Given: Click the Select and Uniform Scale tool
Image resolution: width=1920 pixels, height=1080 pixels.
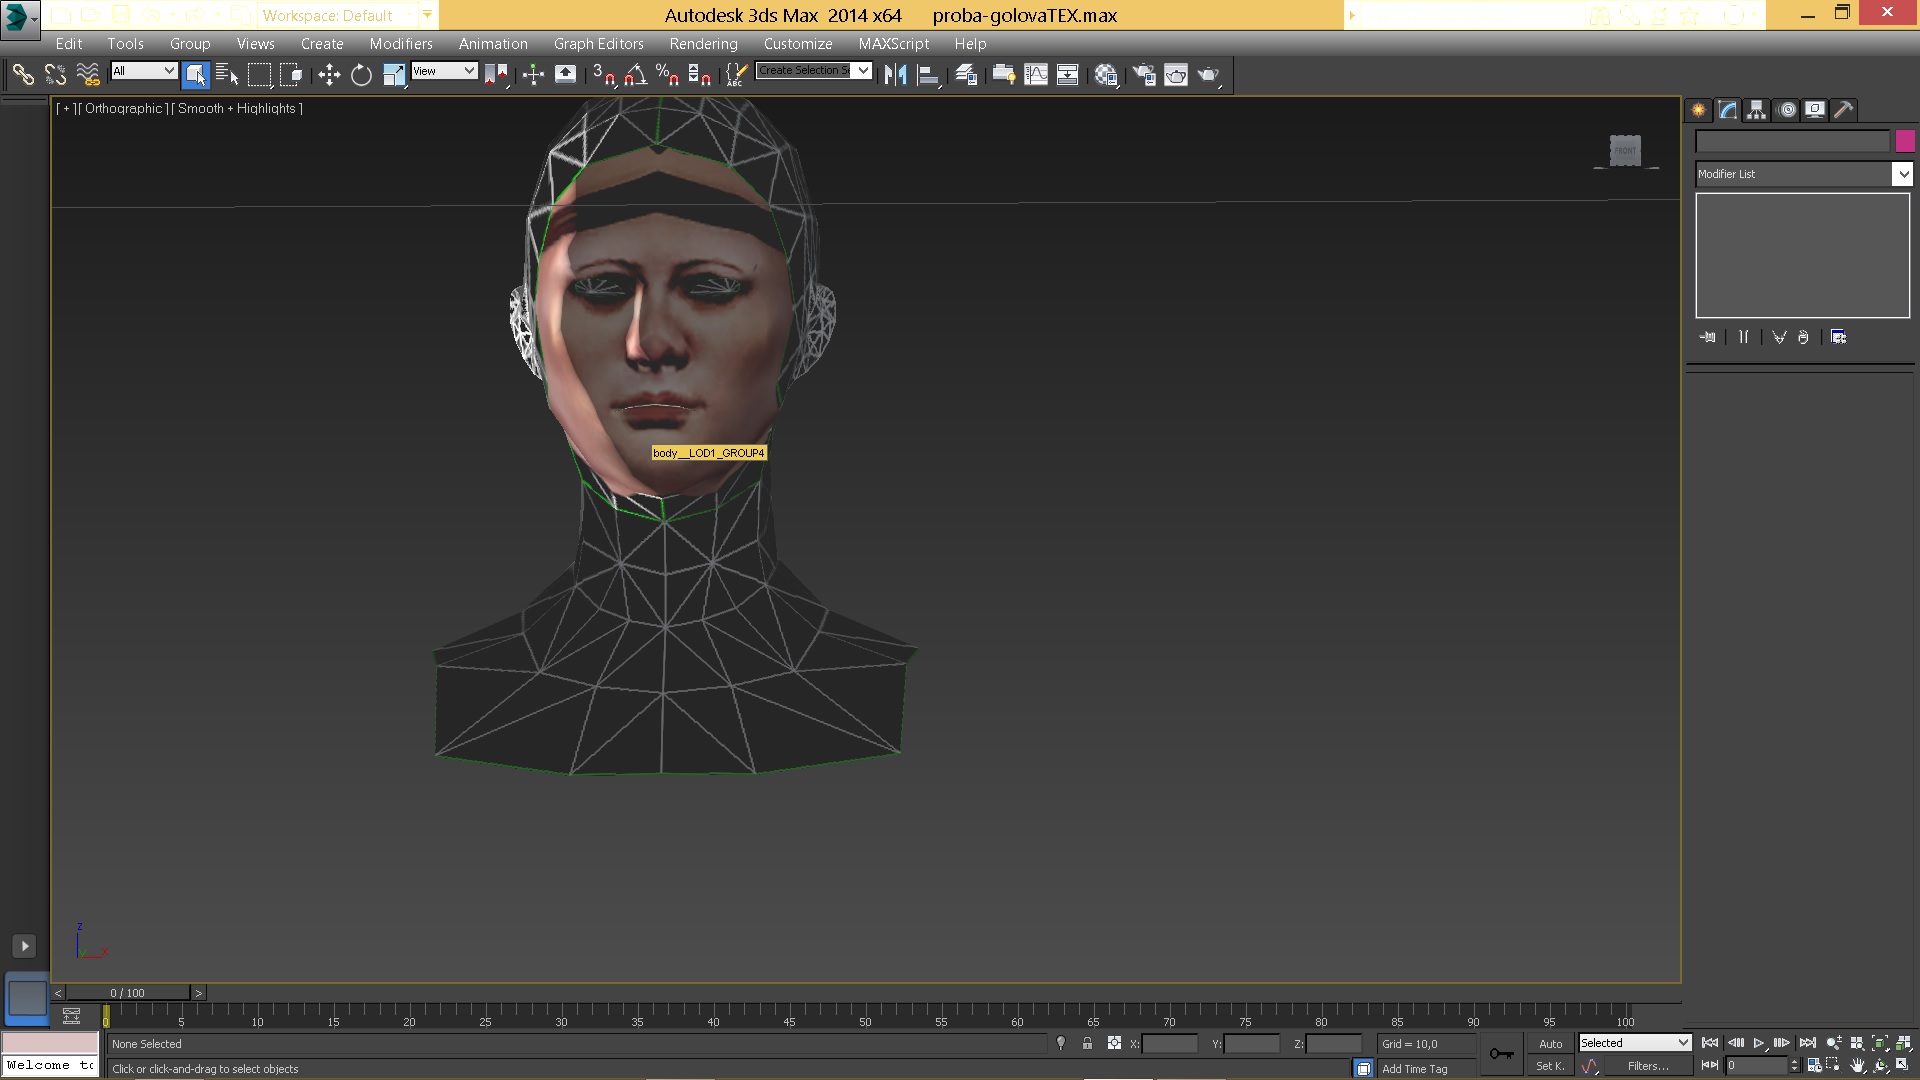Looking at the screenshot, I should 394,75.
